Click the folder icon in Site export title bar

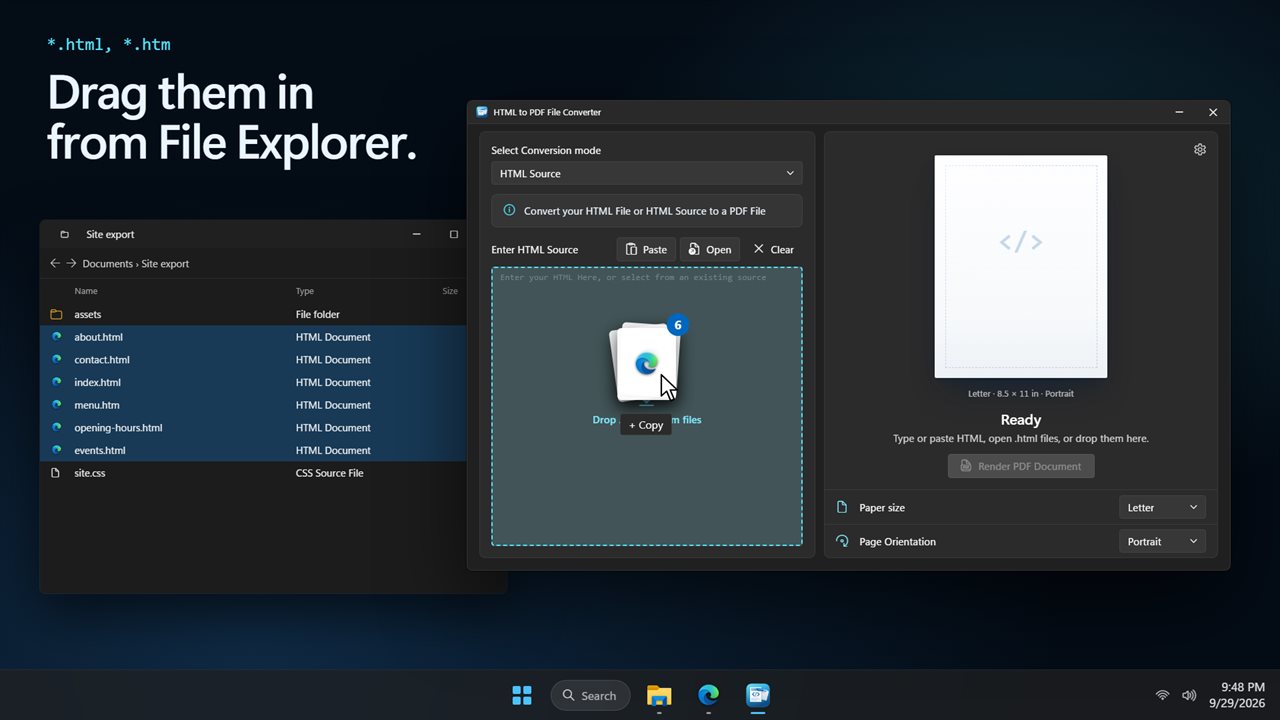point(65,235)
